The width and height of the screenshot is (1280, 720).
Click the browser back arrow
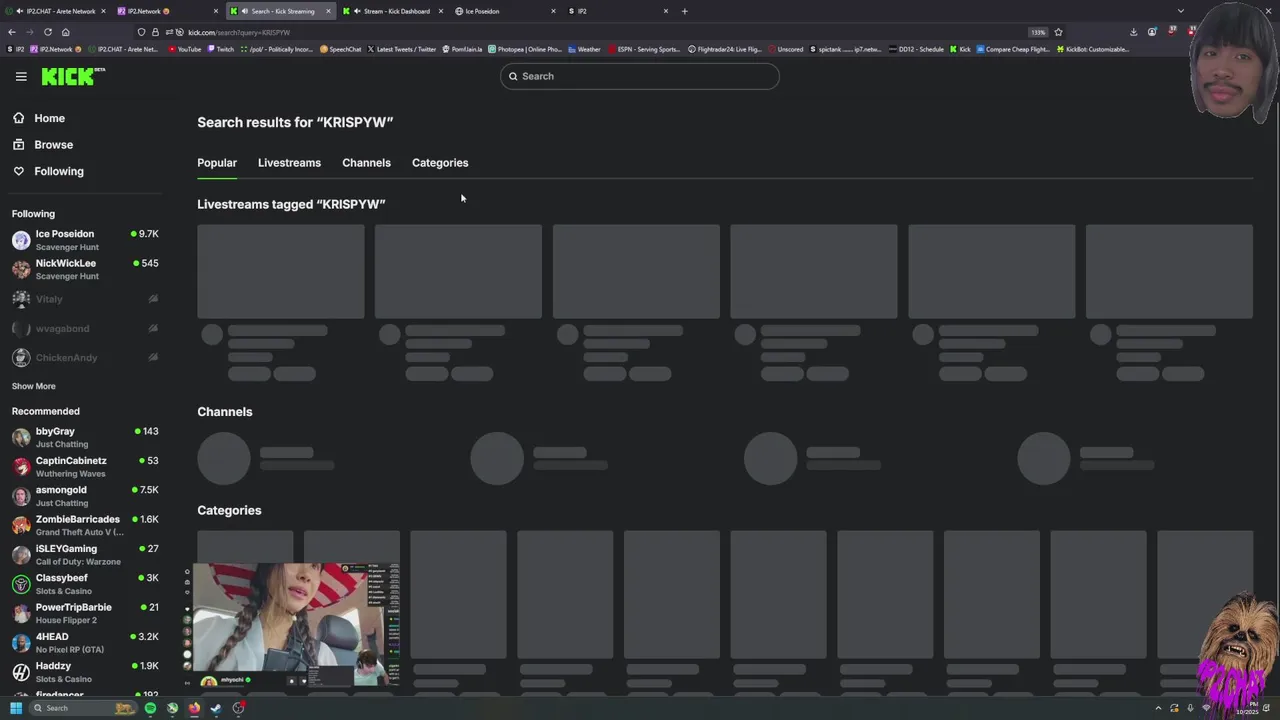point(12,32)
